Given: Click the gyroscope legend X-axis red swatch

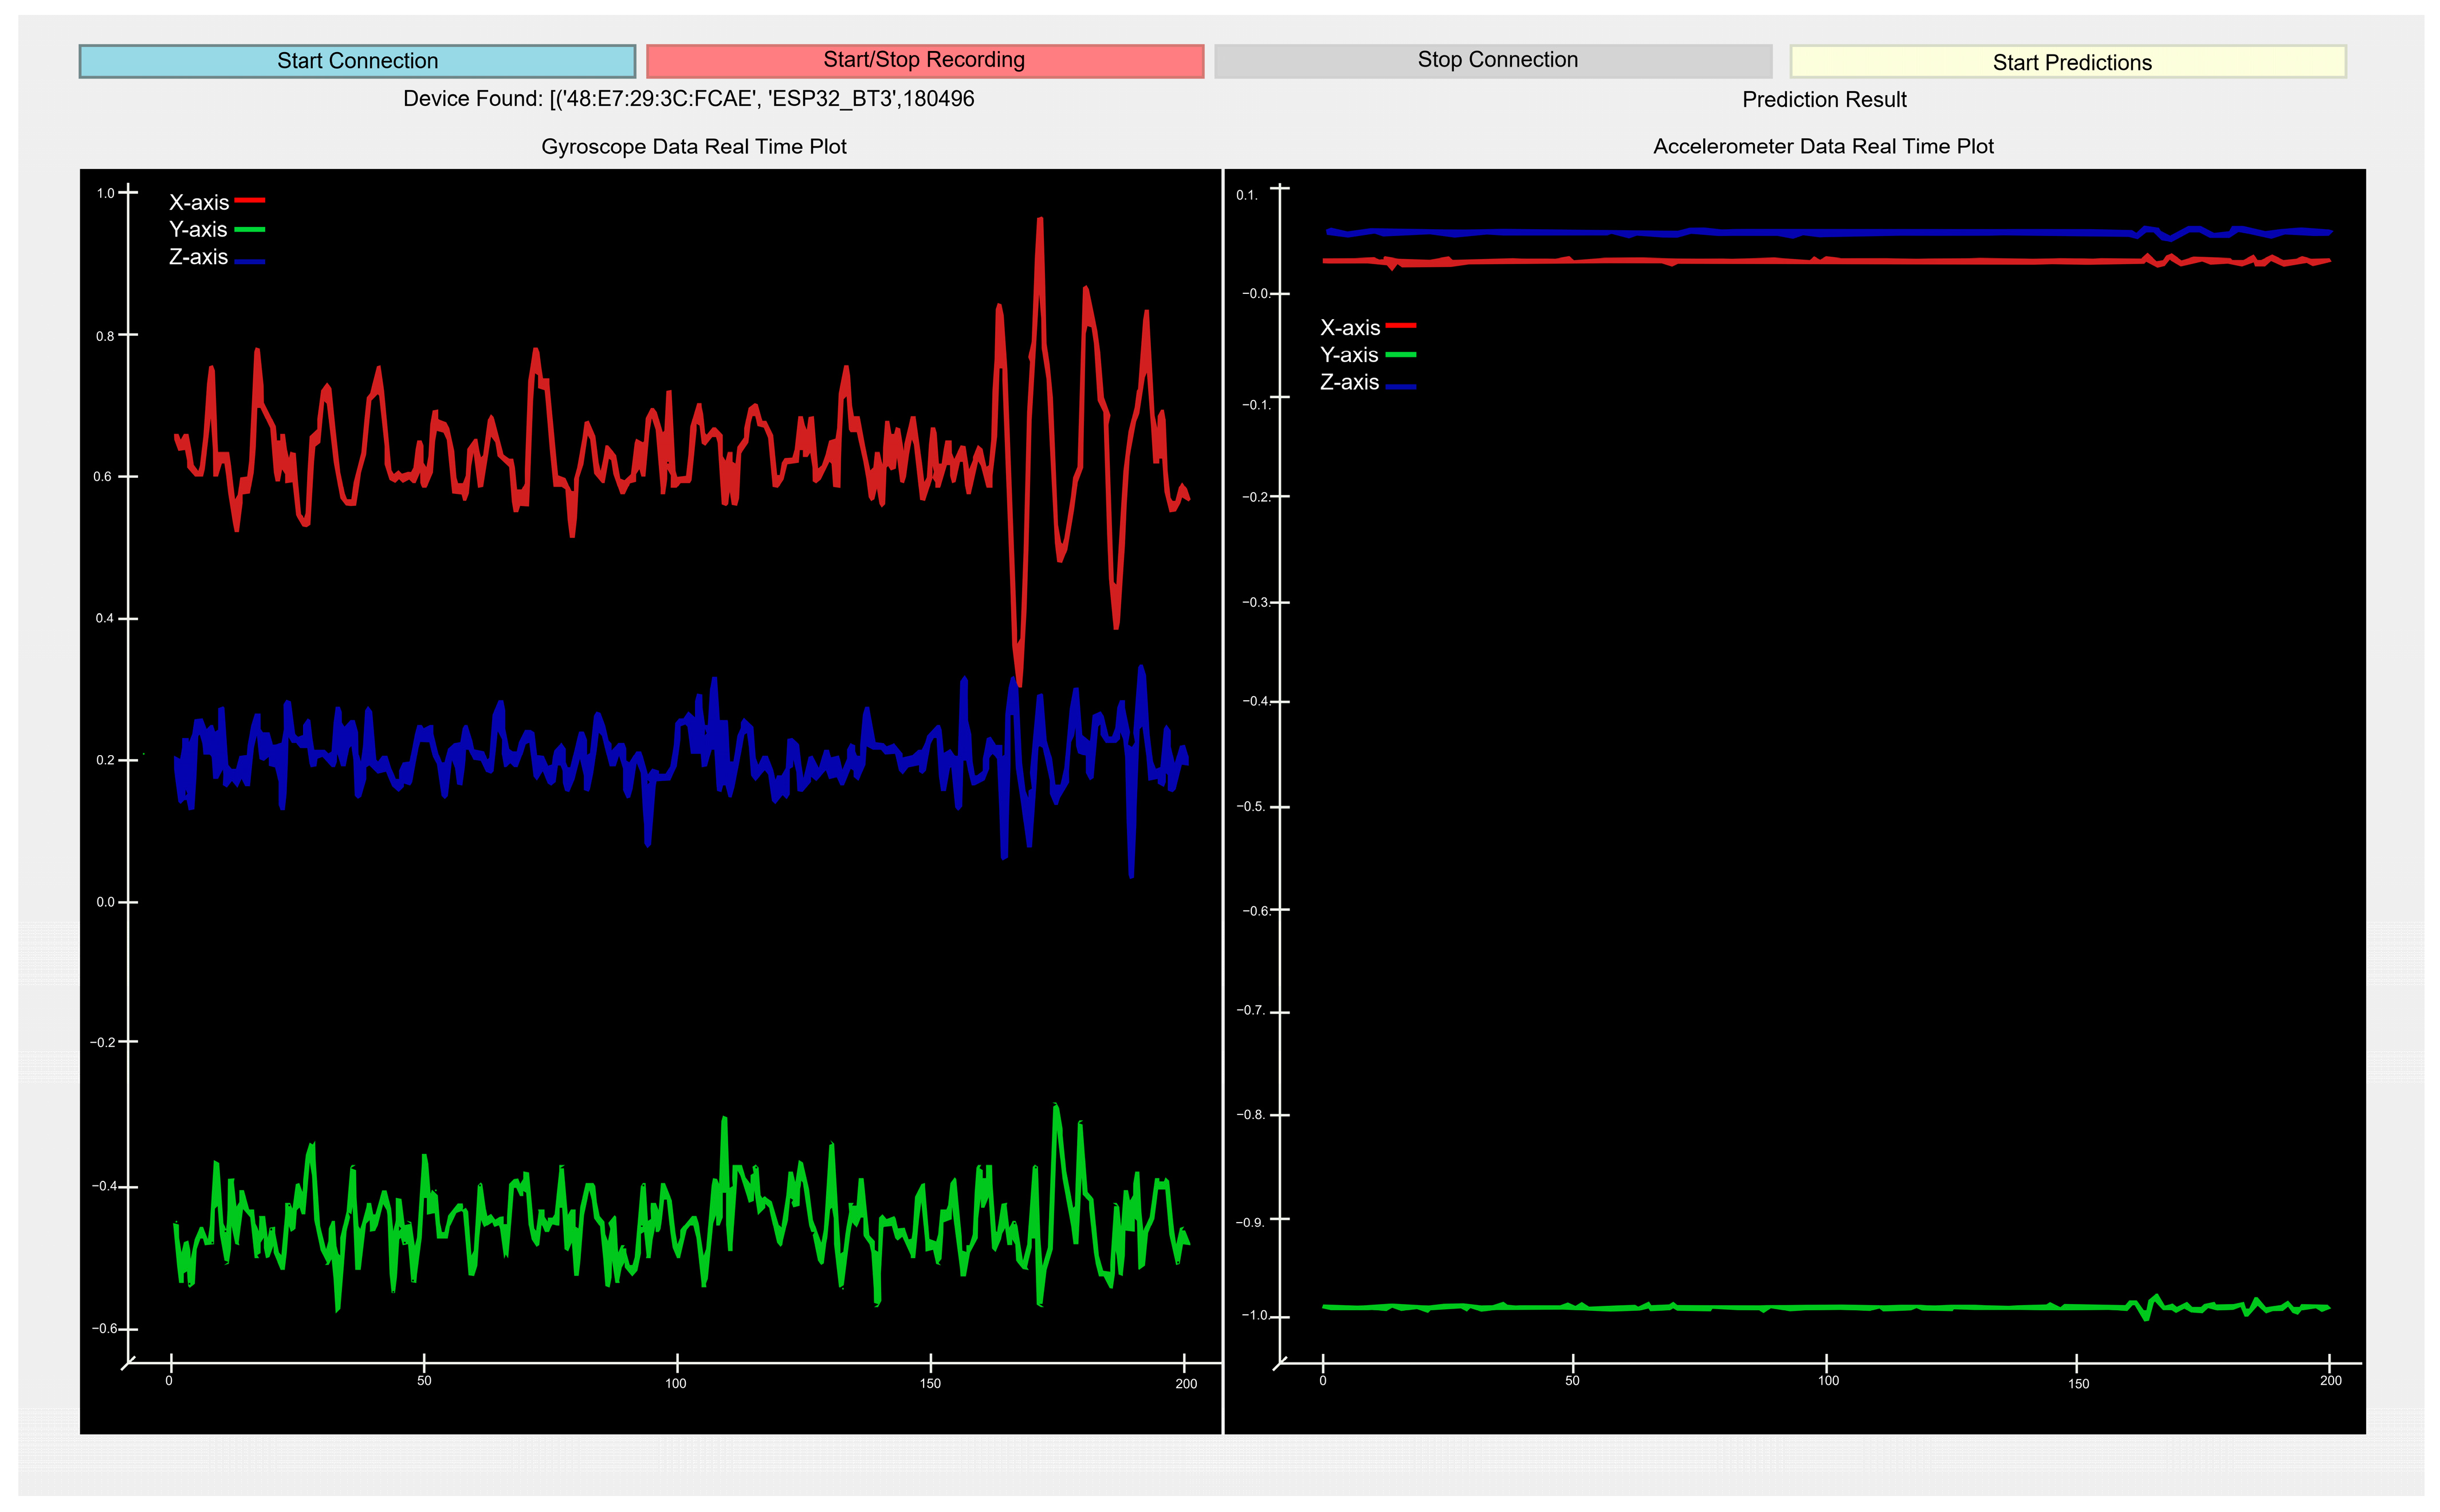Looking at the screenshot, I should click(x=249, y=201).
